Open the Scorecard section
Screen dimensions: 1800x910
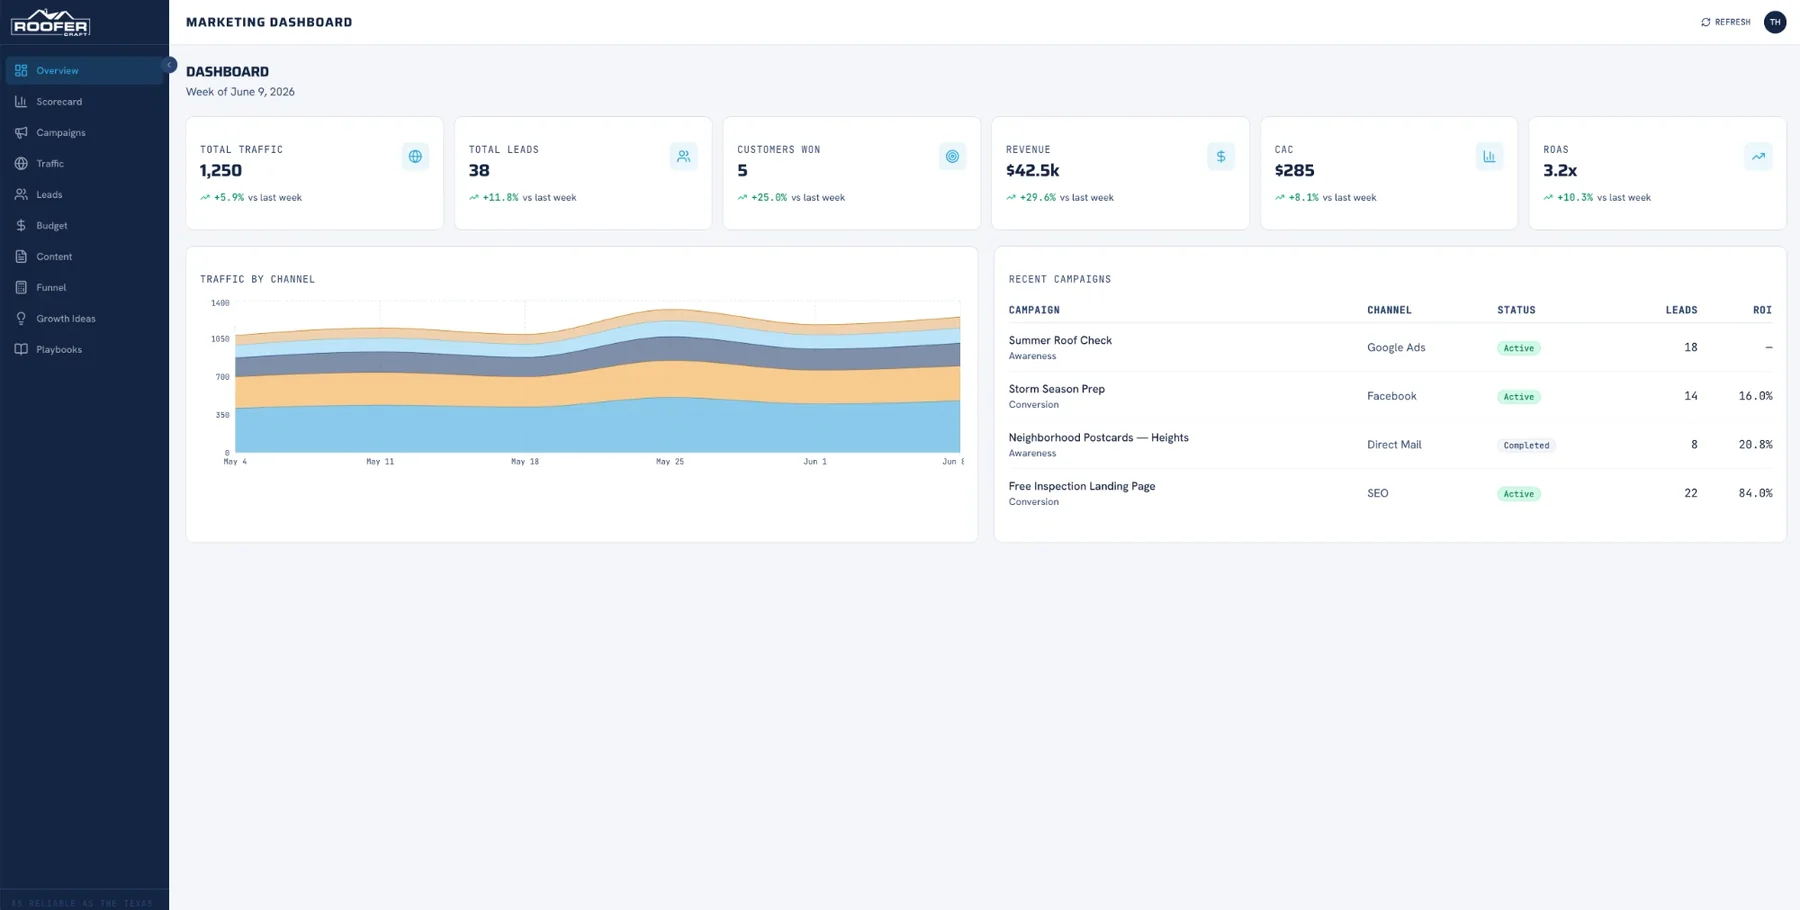click(x=84, y=102)
